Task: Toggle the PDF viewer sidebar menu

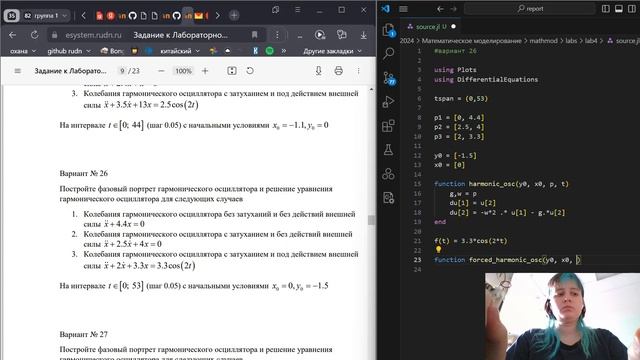Action: pos(18,71)
